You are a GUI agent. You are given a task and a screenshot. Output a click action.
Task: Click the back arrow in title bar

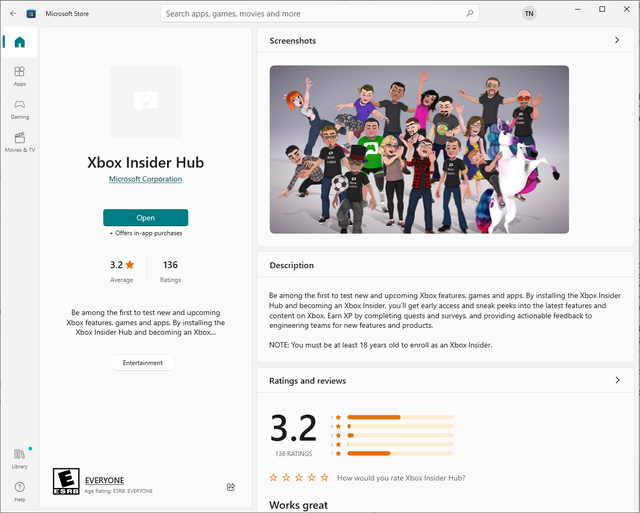[13, 14]
